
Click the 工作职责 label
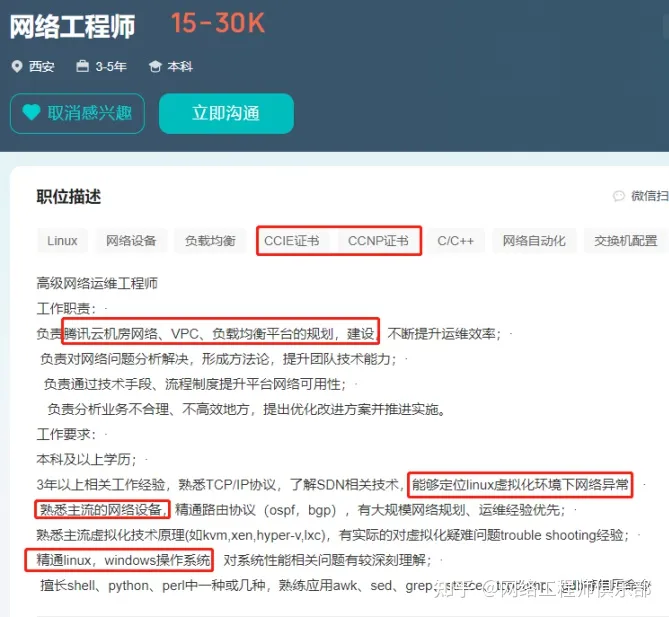(67, 308)
